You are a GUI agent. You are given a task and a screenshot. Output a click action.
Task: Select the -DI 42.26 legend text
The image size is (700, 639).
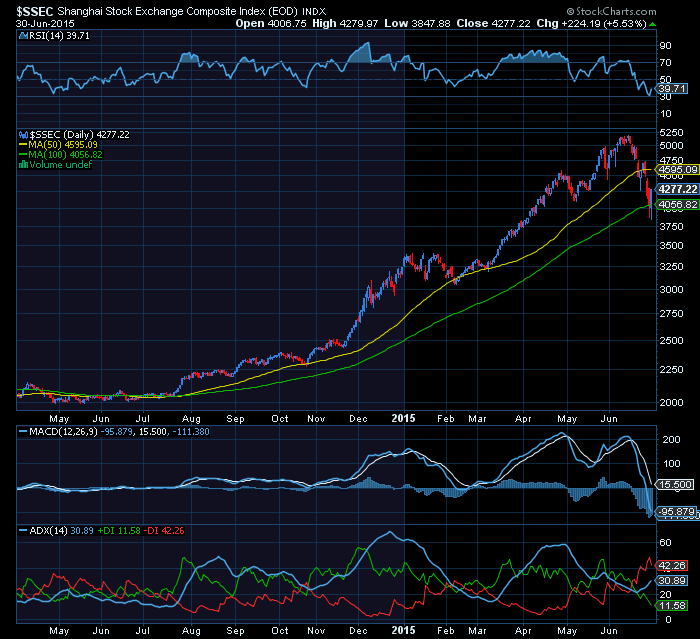pos(163,531)
